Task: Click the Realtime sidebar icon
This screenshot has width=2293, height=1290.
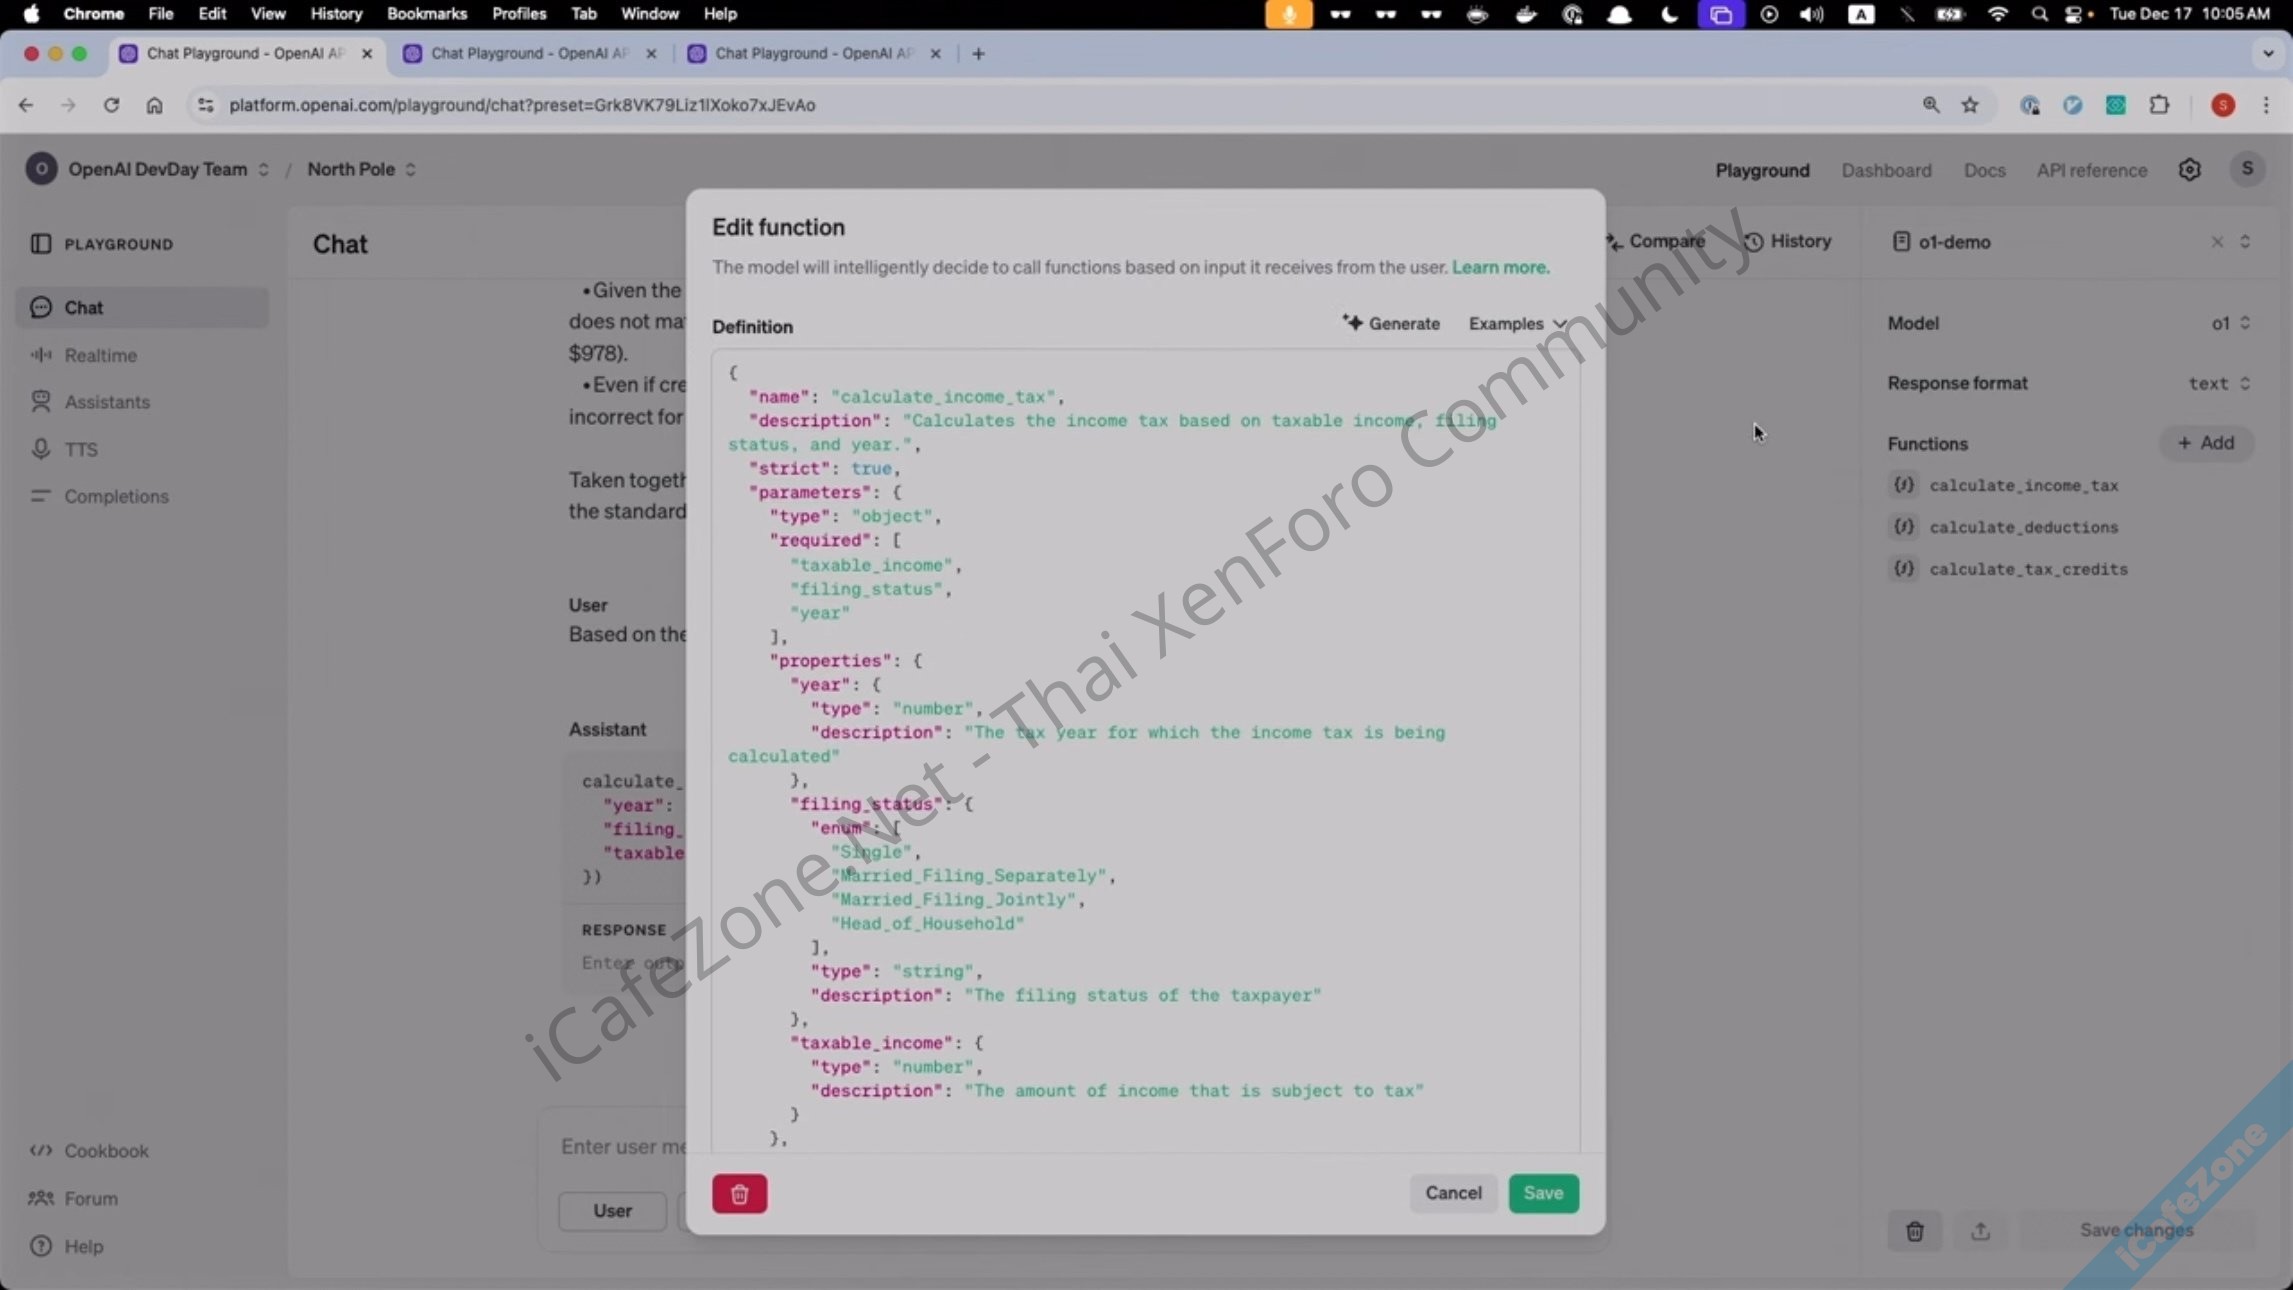Action: 41,355
